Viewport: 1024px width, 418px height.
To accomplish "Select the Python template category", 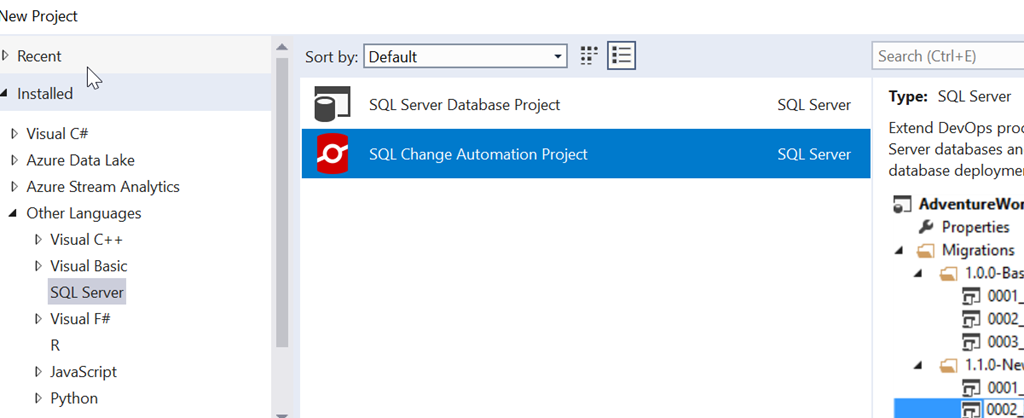I will (x=74, y=398).
